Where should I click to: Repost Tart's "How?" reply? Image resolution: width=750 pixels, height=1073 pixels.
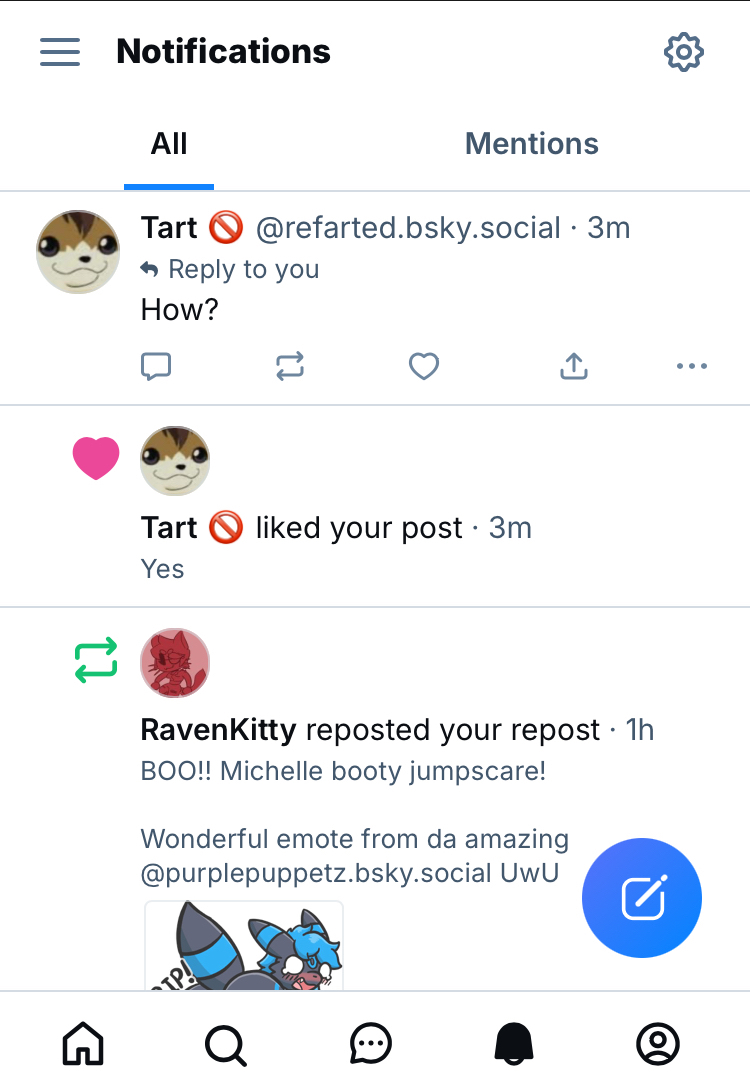290,367
